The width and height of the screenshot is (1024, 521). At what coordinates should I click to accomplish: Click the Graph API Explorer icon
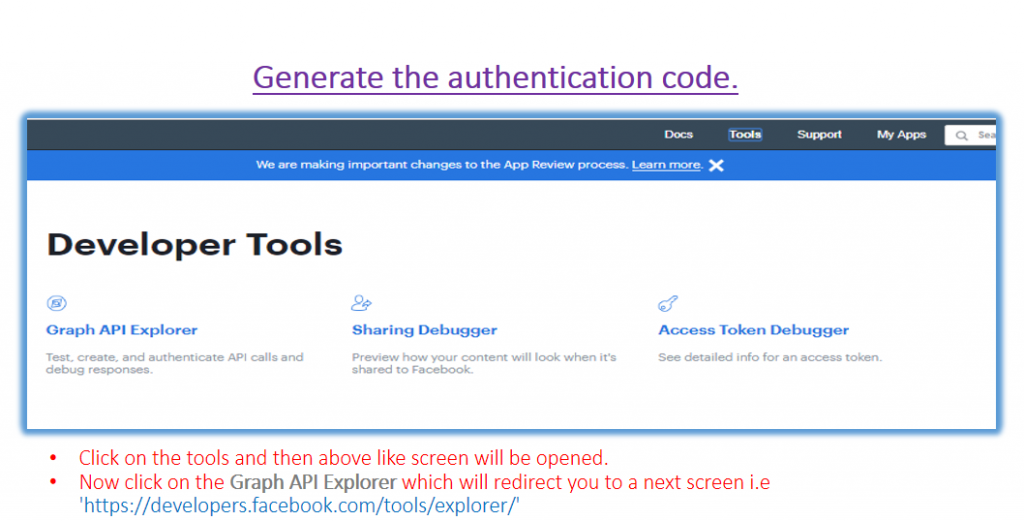(x=57, y=303)
